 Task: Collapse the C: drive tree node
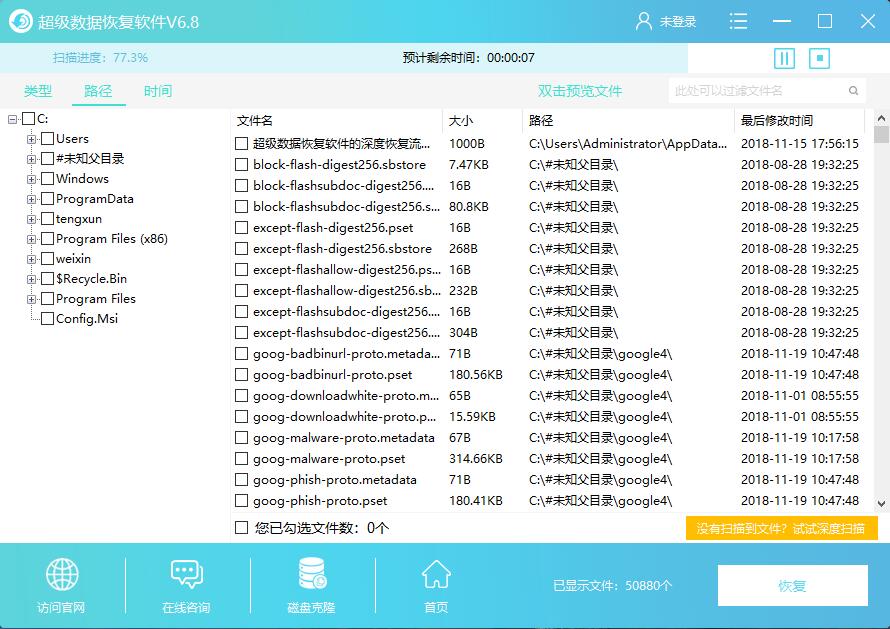[12, 119]
